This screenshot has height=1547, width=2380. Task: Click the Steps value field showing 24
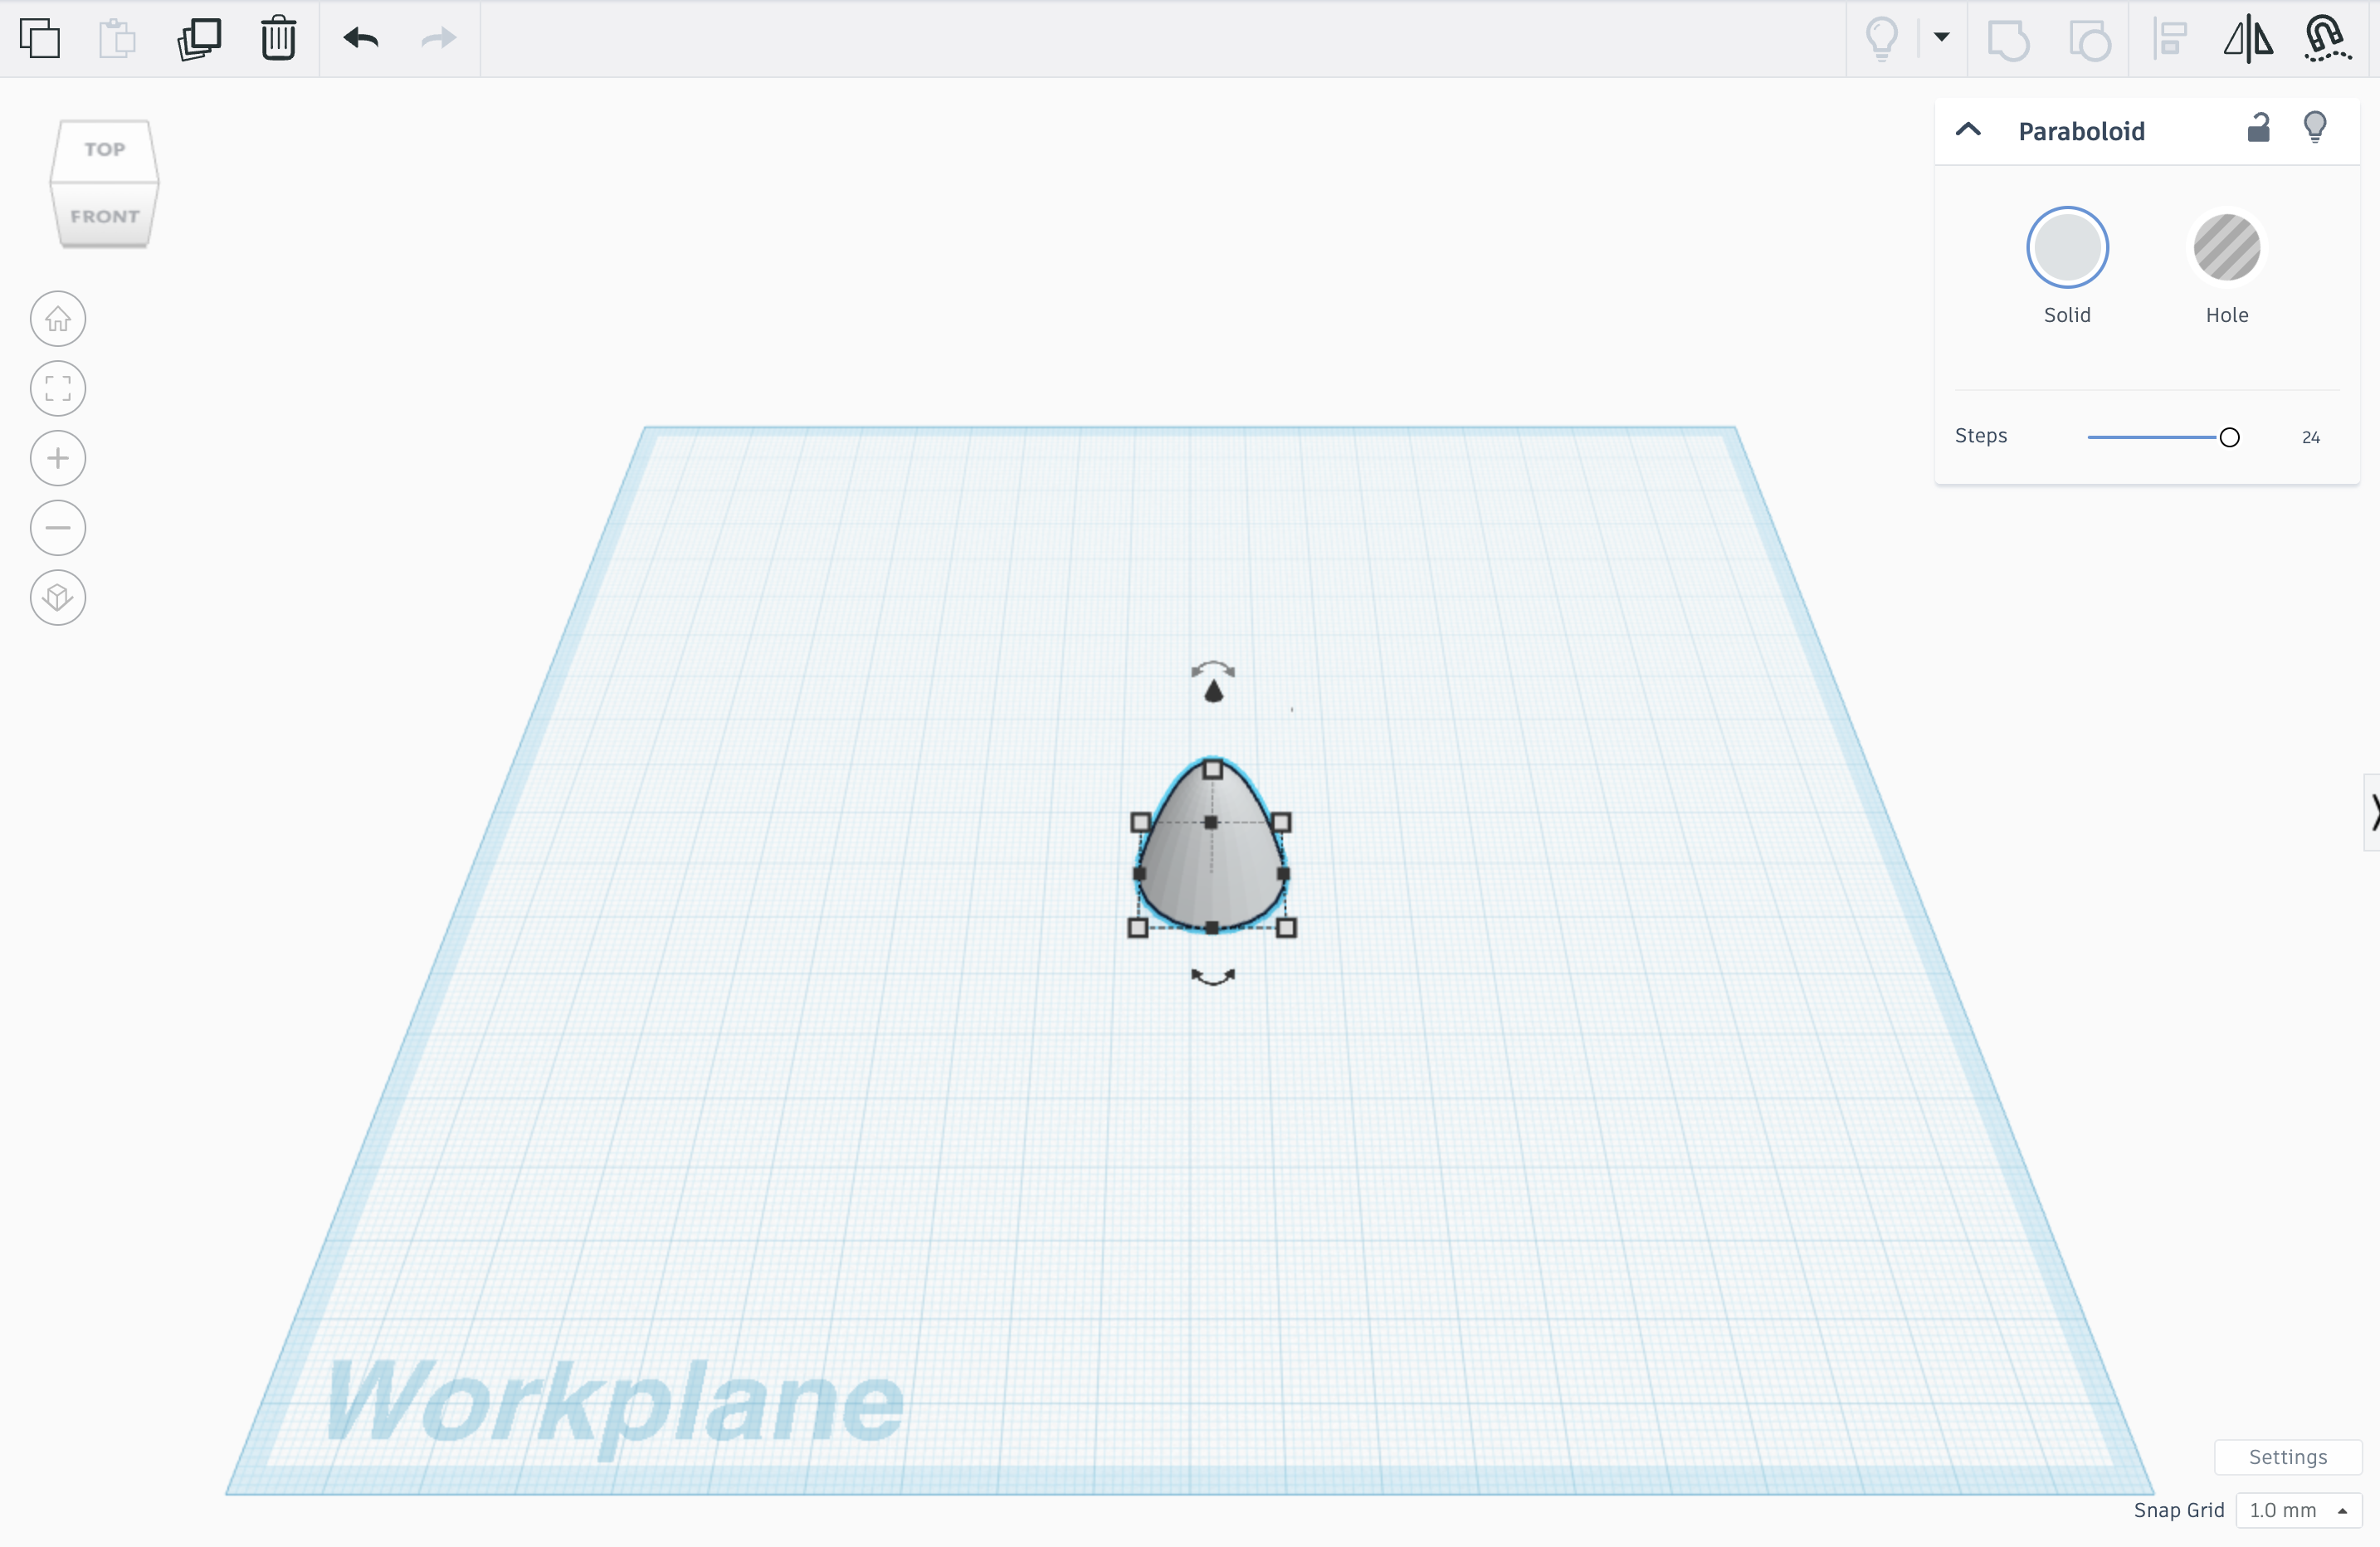click(x=2311, y=437)
